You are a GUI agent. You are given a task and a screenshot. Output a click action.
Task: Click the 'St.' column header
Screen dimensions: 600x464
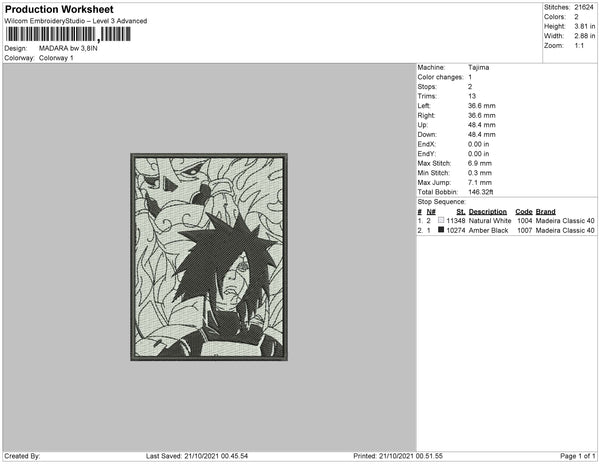461,212
